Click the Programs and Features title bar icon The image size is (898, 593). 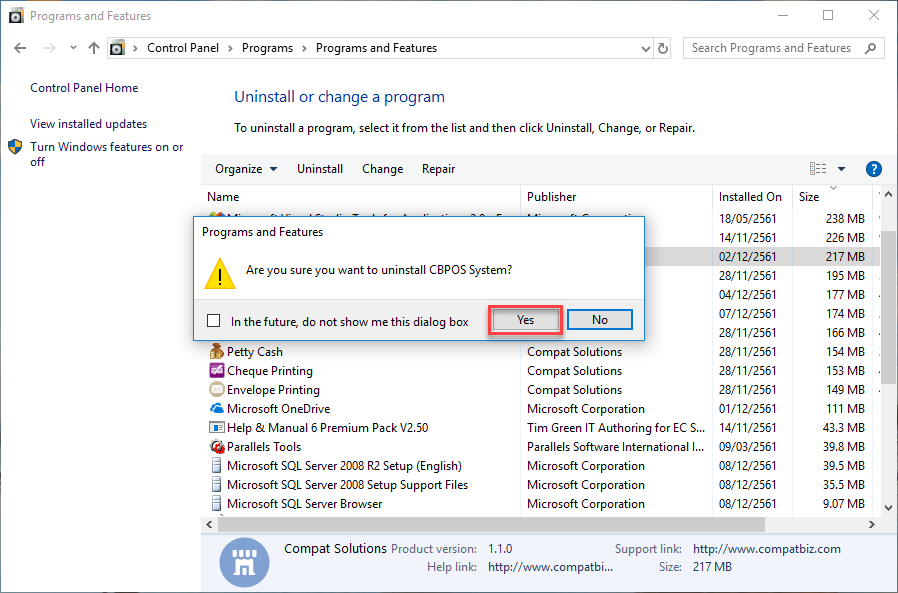click(x=16, y=15)
